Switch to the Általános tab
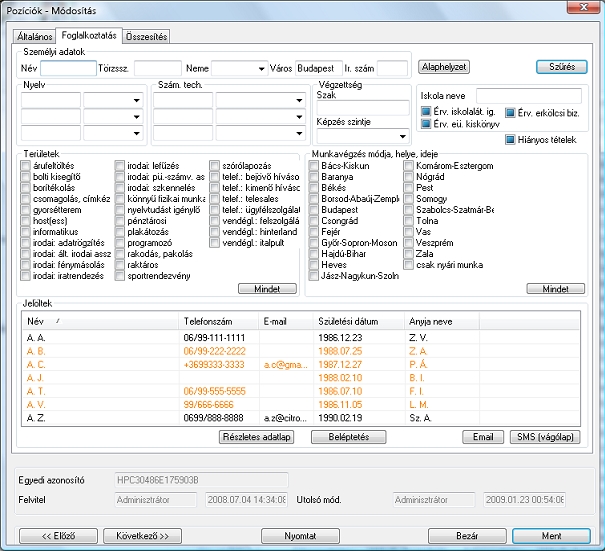 [34, 36]
